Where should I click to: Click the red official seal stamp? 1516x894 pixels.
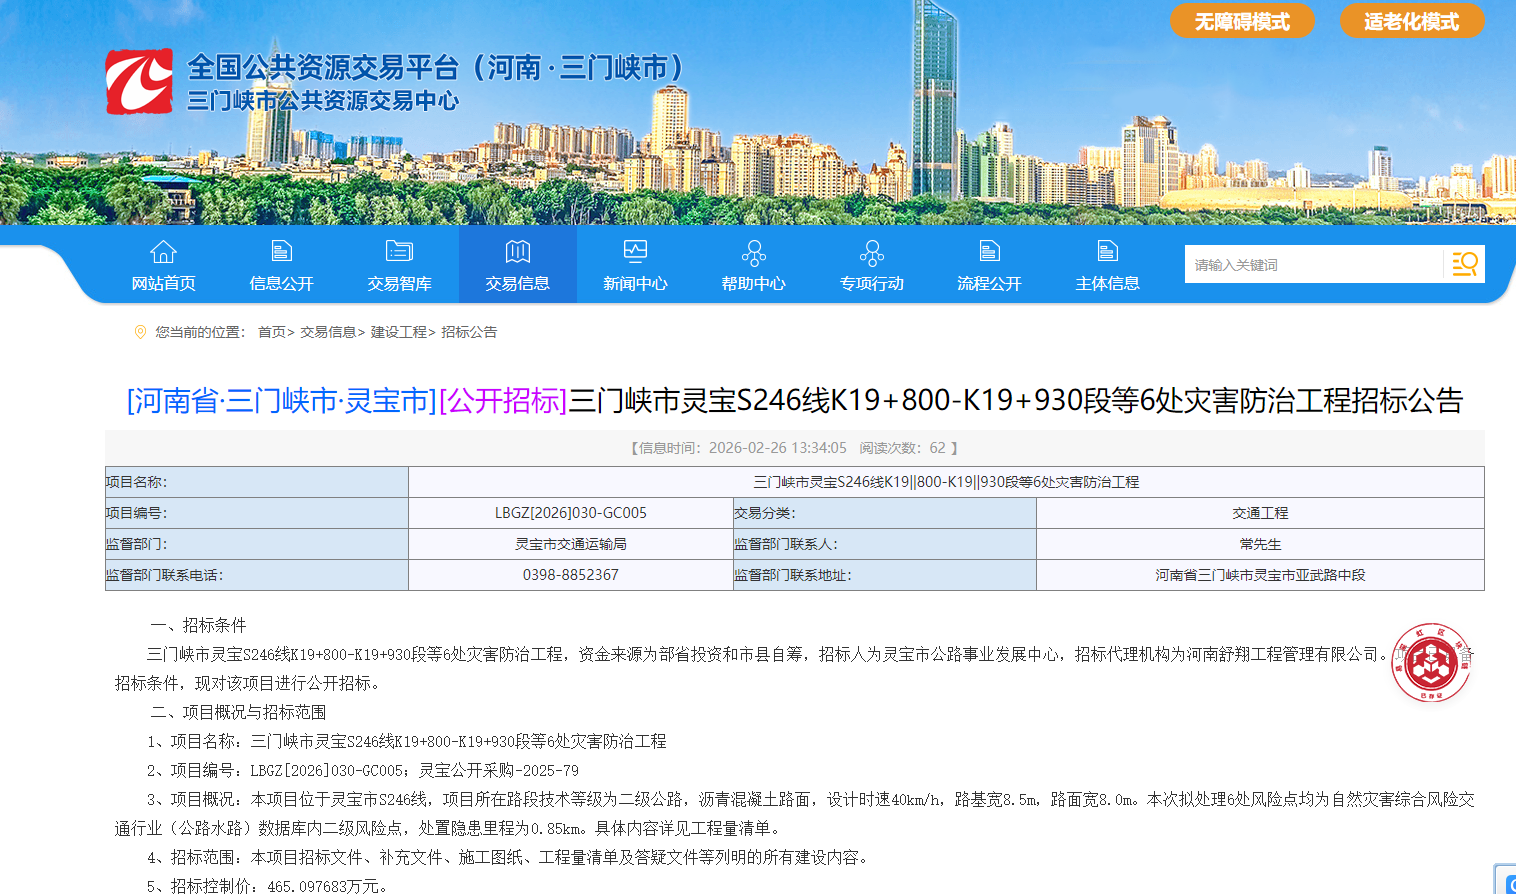pyautogui.click(x=1431, y=663)
